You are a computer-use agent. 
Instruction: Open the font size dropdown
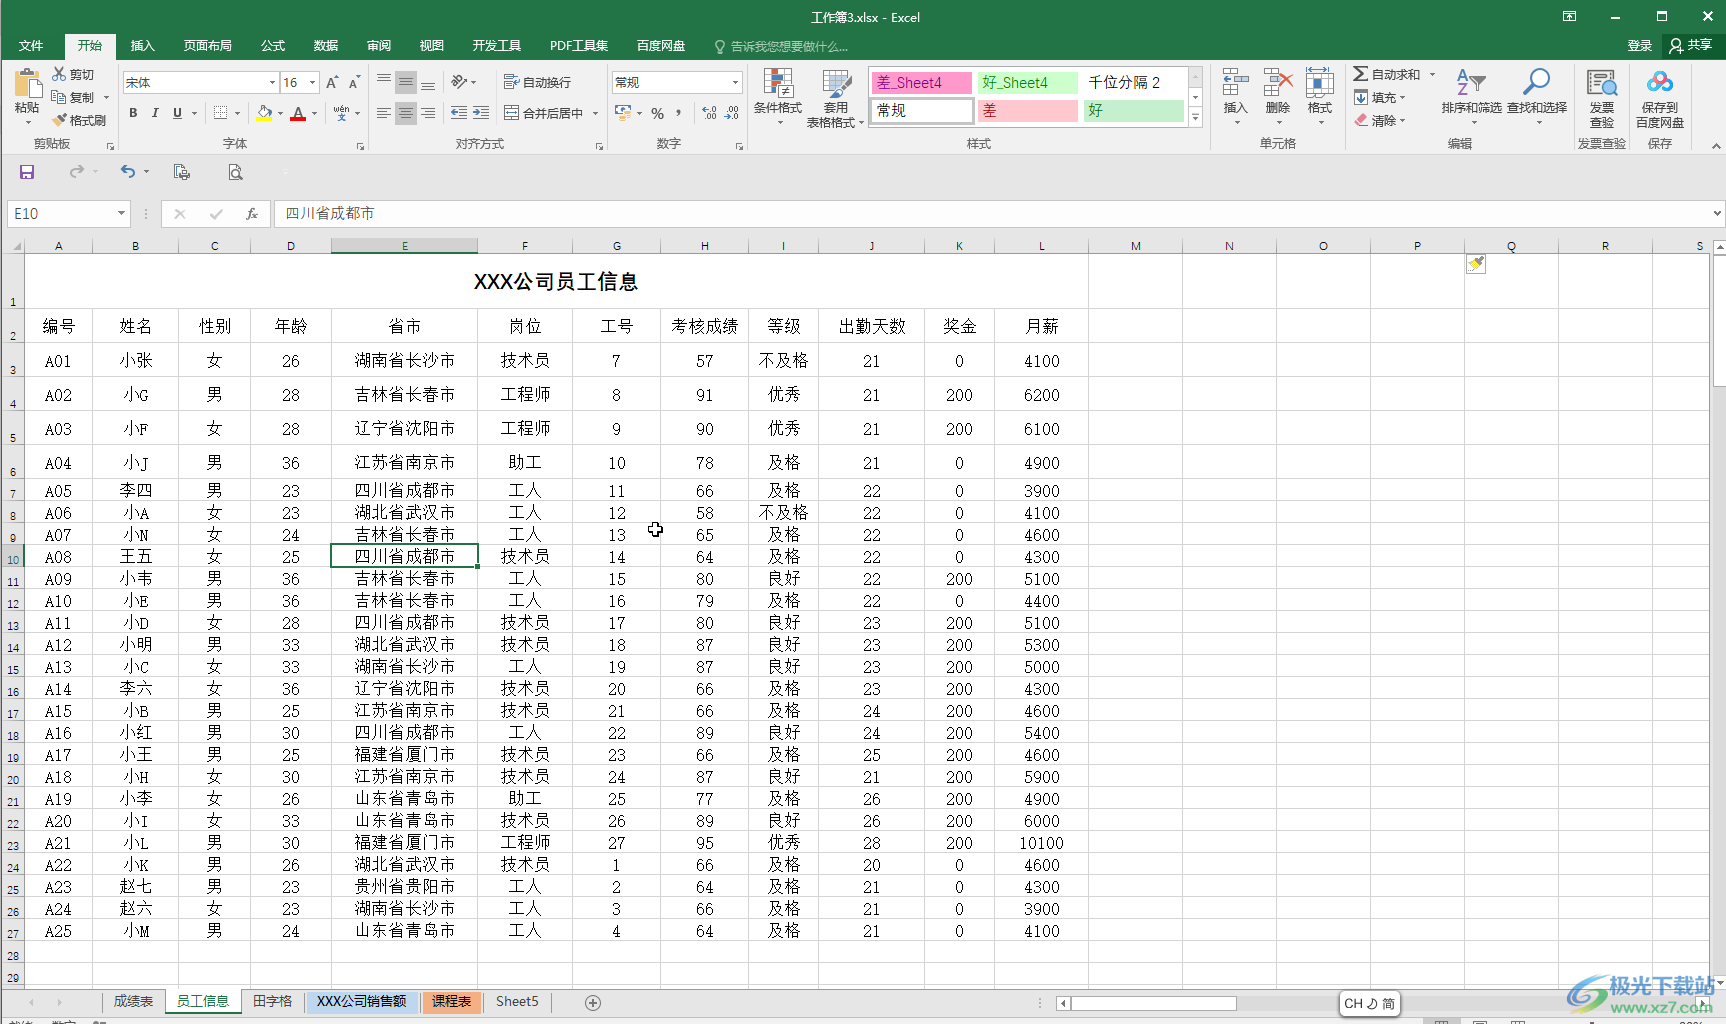click(313, 83)
